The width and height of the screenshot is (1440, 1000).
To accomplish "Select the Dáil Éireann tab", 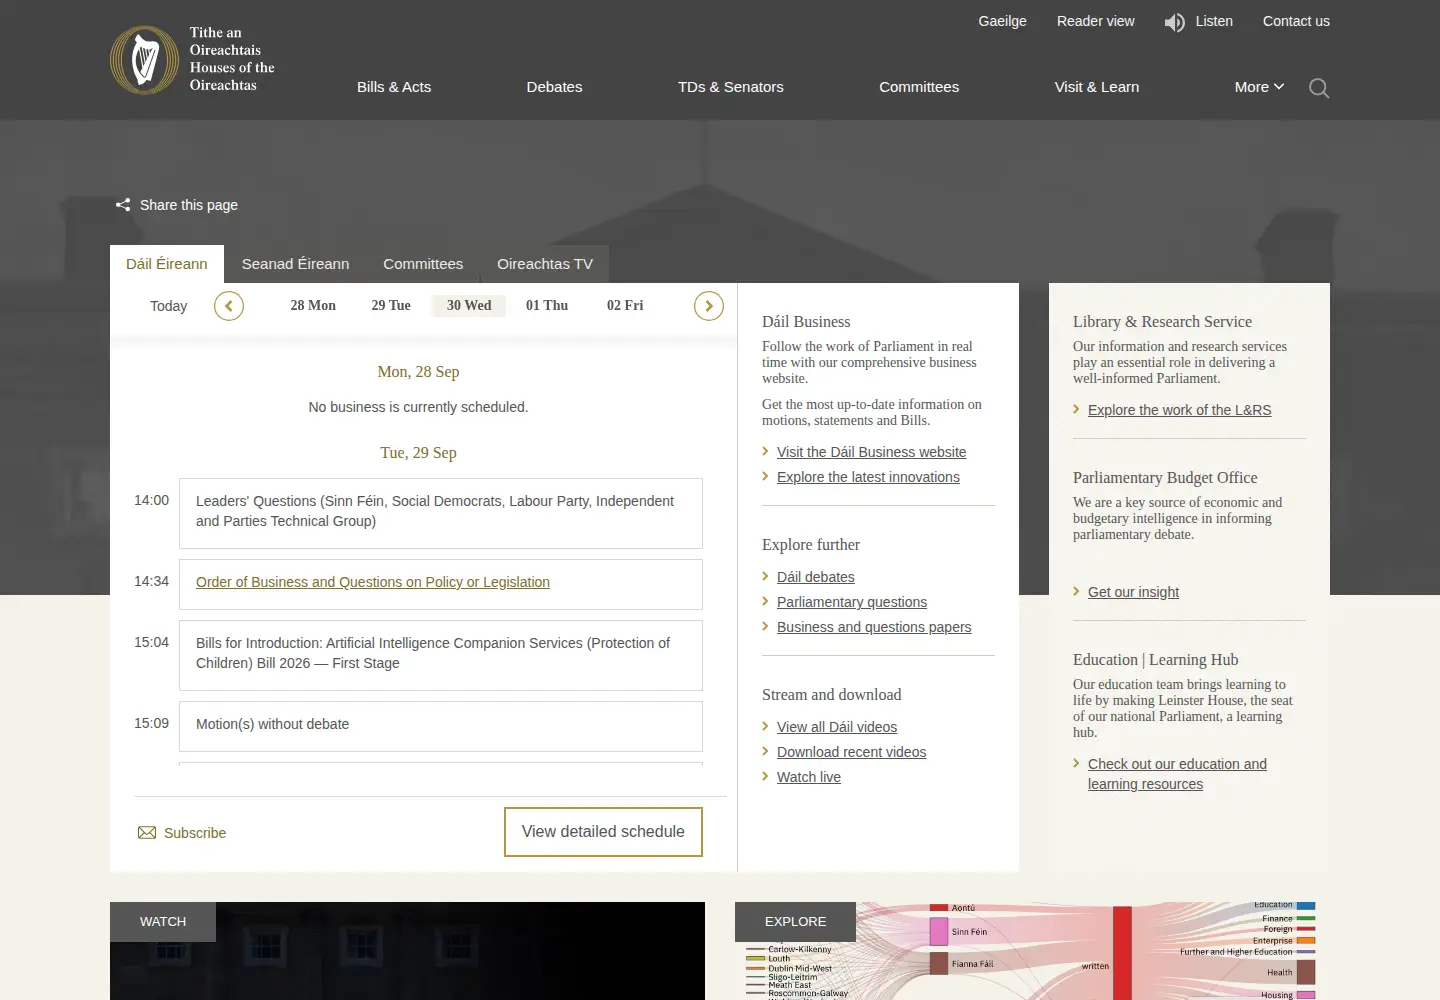I will point(167,264).
